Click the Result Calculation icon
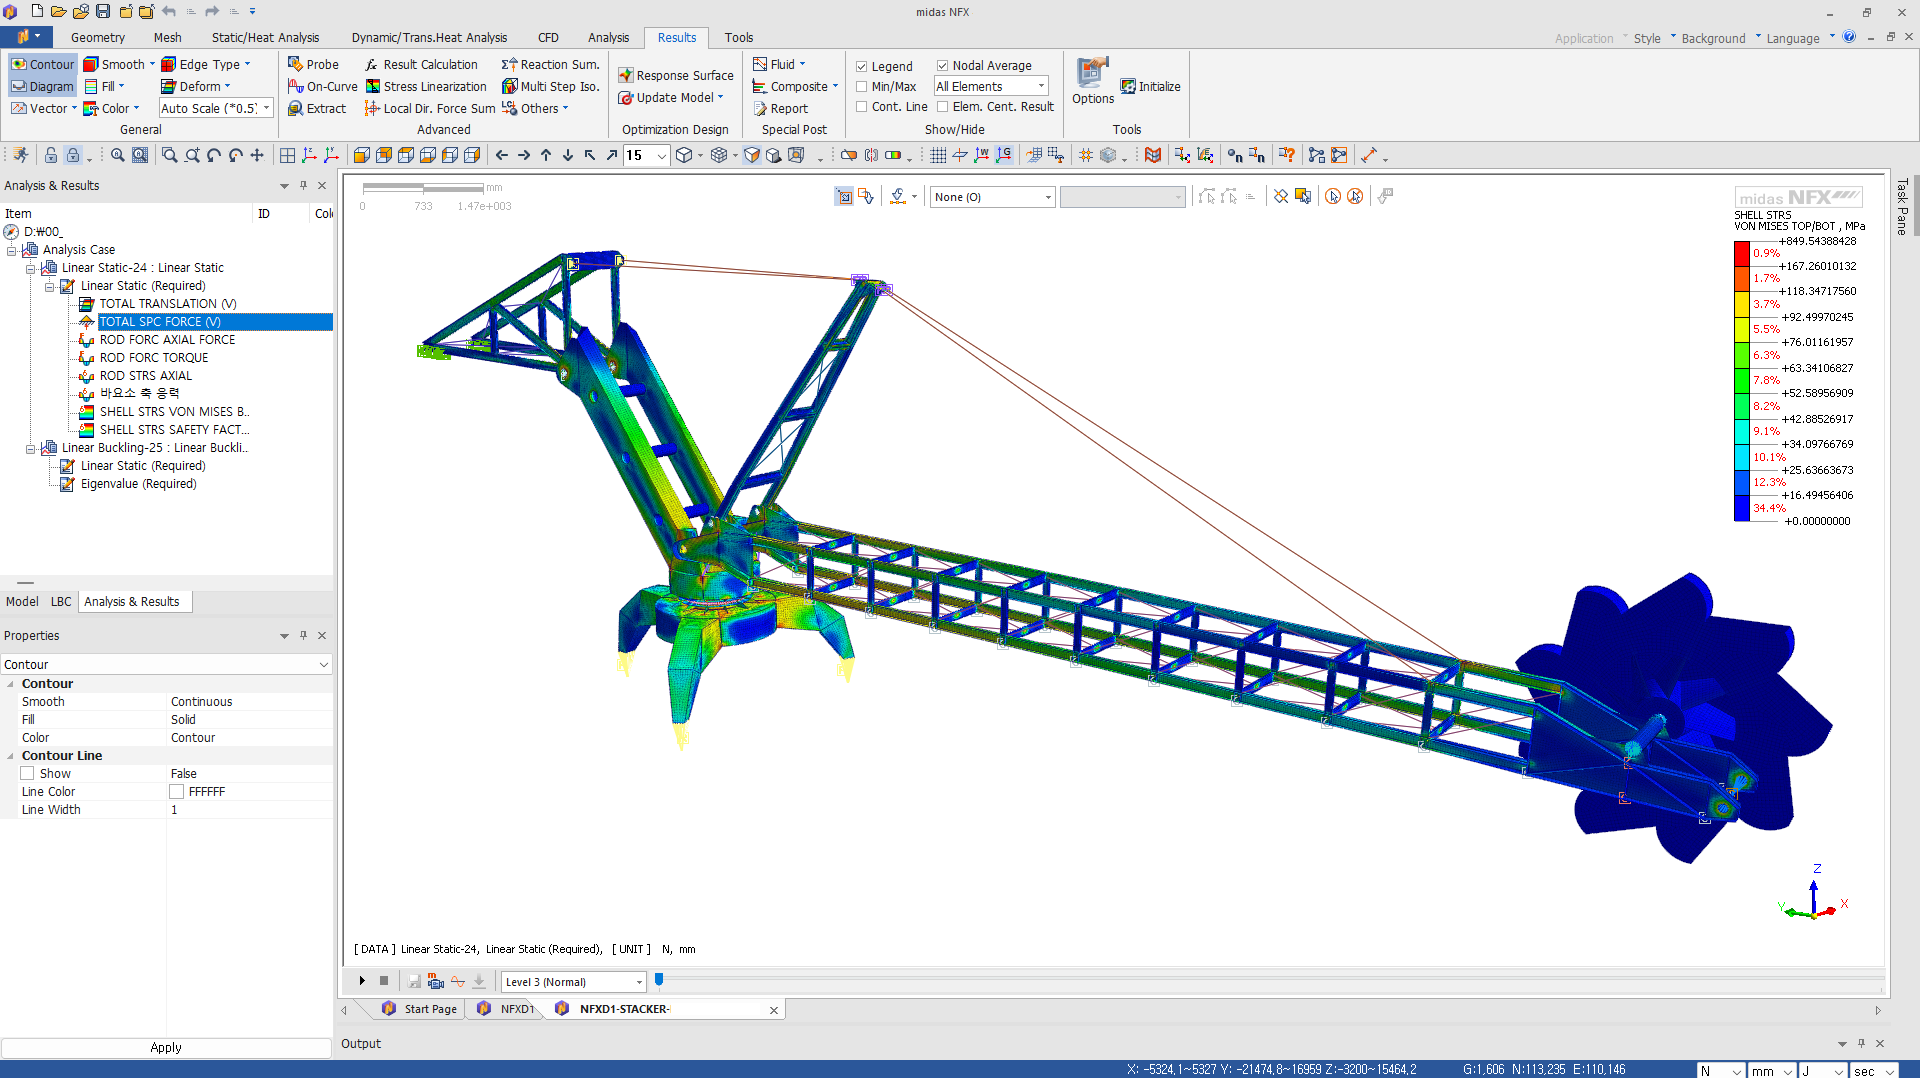 [x=373, y=64]
